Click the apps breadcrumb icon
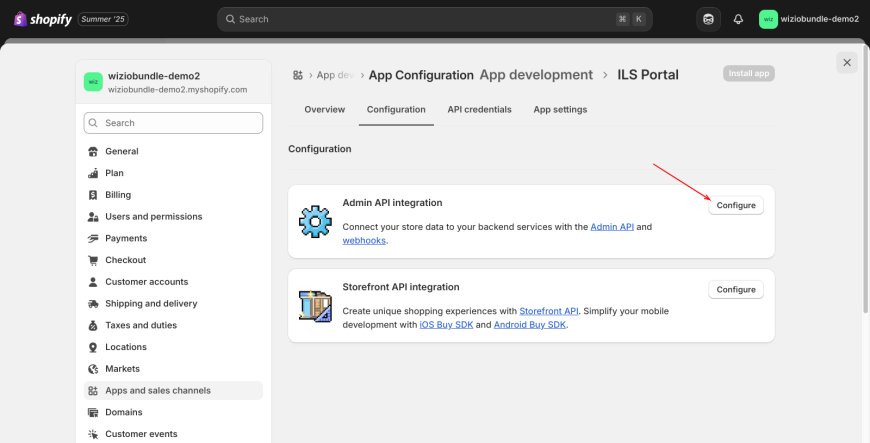 coord(298,75)
